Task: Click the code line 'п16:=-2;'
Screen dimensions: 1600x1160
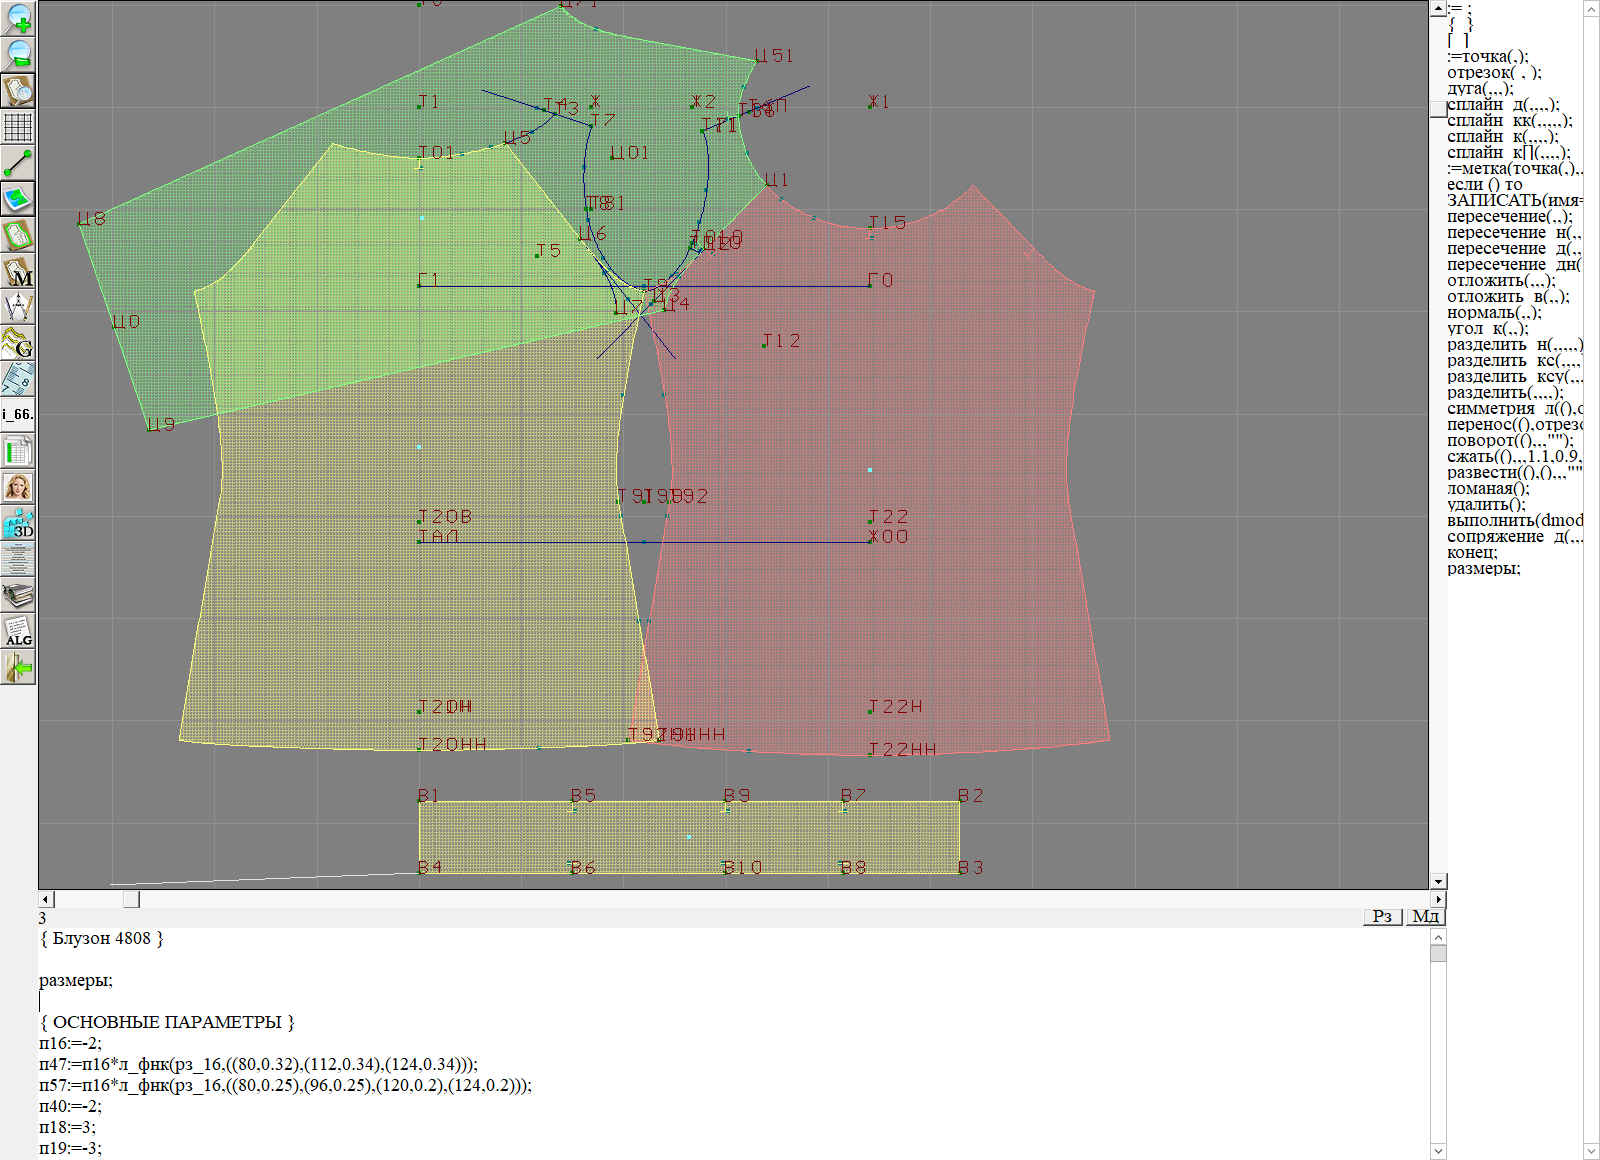Action: click(x=70, y=1043)
